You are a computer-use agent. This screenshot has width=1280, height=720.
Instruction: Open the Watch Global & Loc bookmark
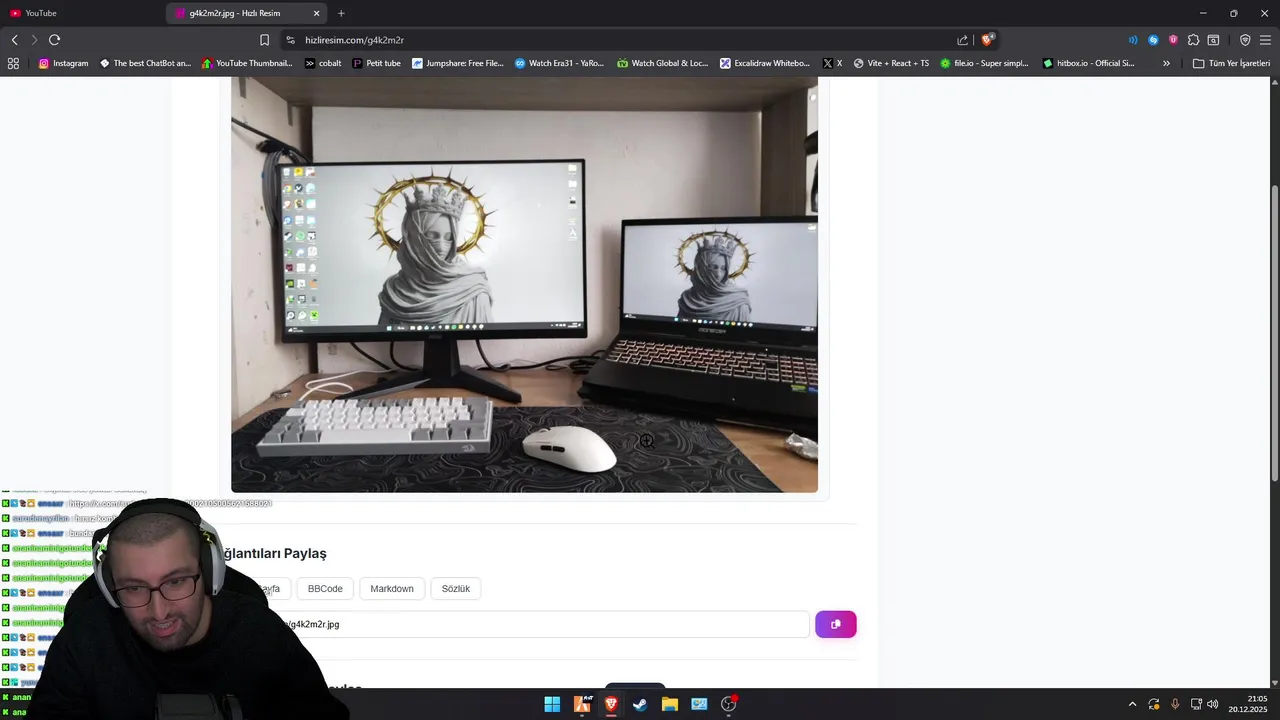click(x=662, y=63)
